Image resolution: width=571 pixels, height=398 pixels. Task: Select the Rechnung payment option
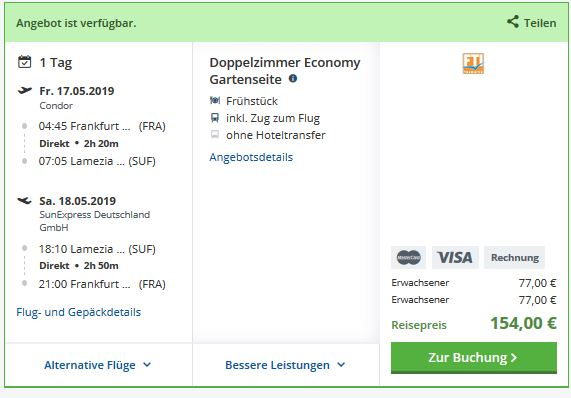coord(515,257)
